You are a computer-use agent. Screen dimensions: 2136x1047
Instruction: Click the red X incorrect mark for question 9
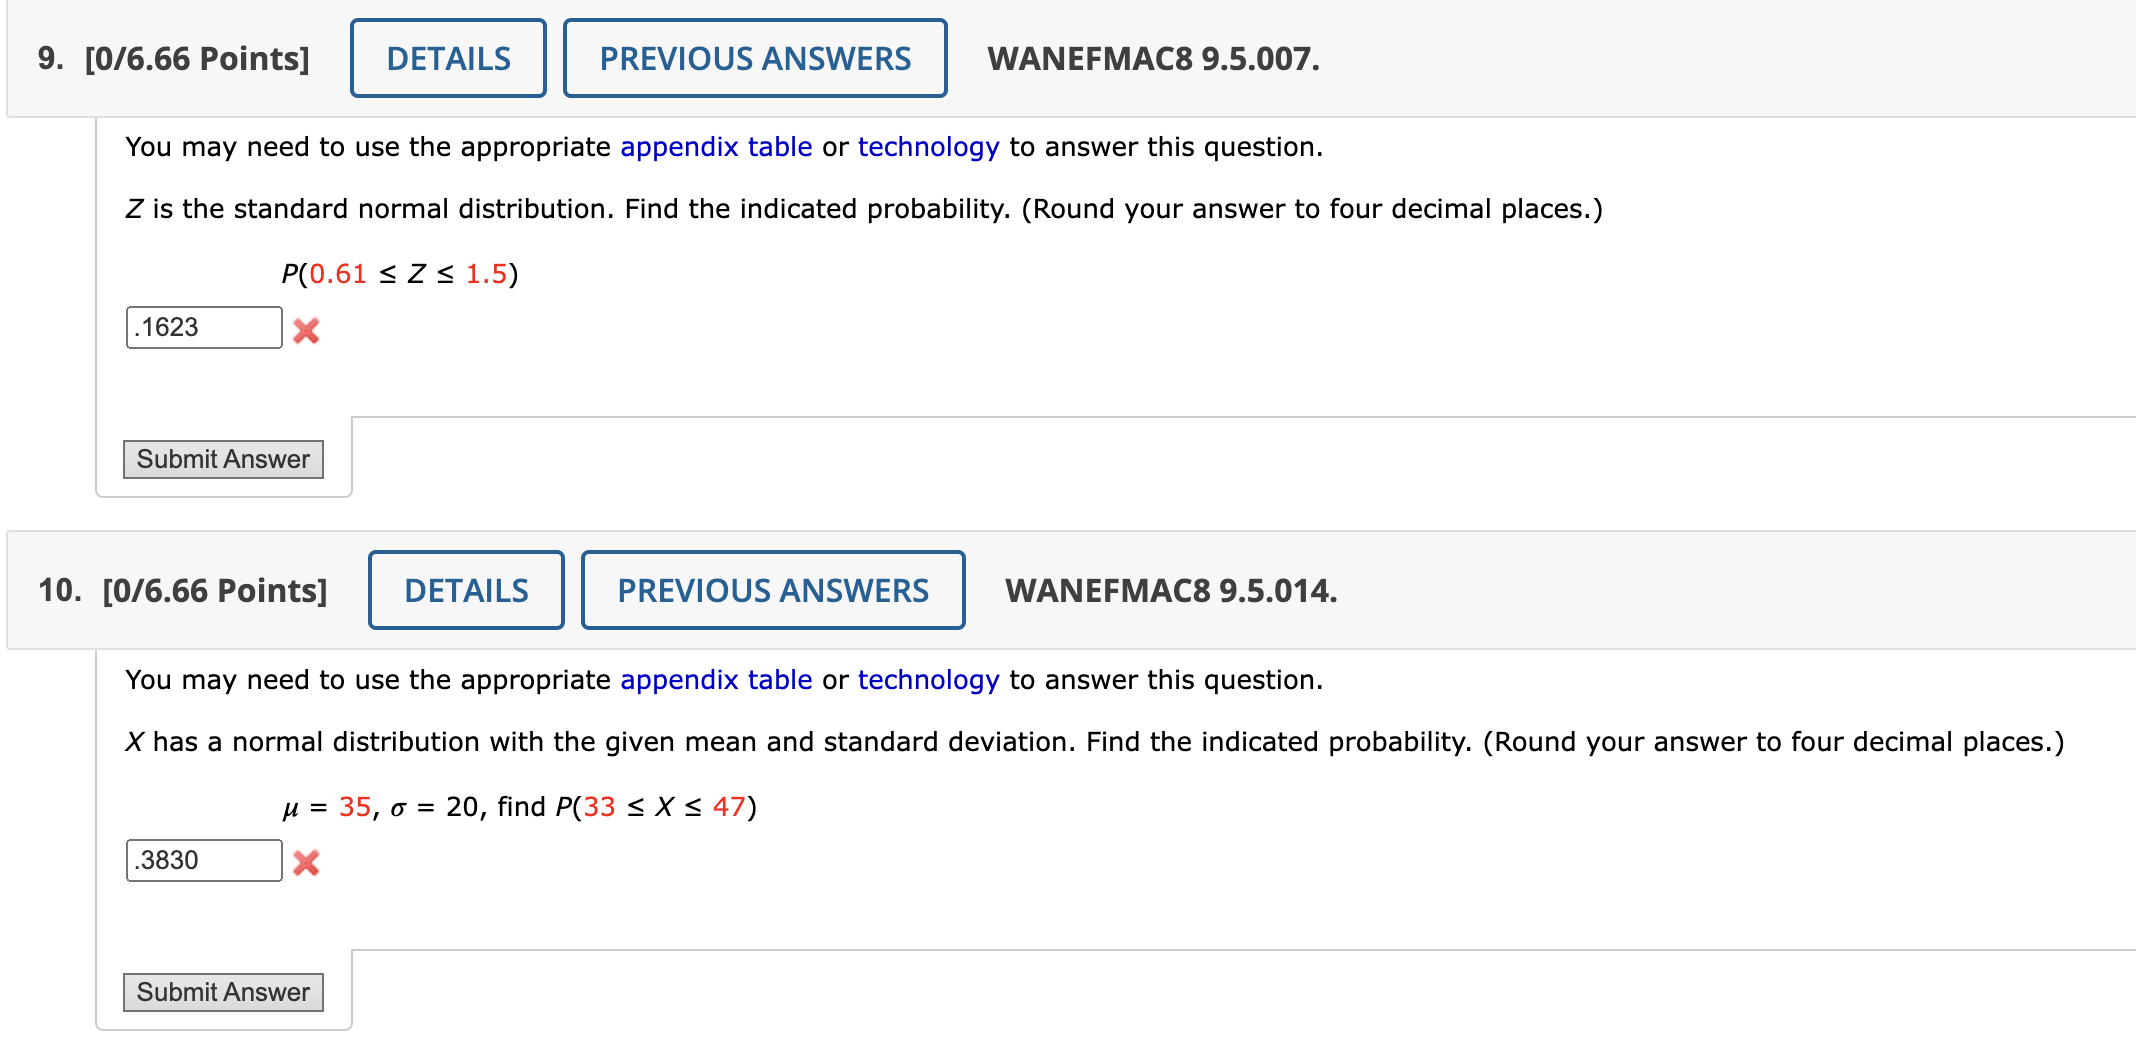[306, 330]
